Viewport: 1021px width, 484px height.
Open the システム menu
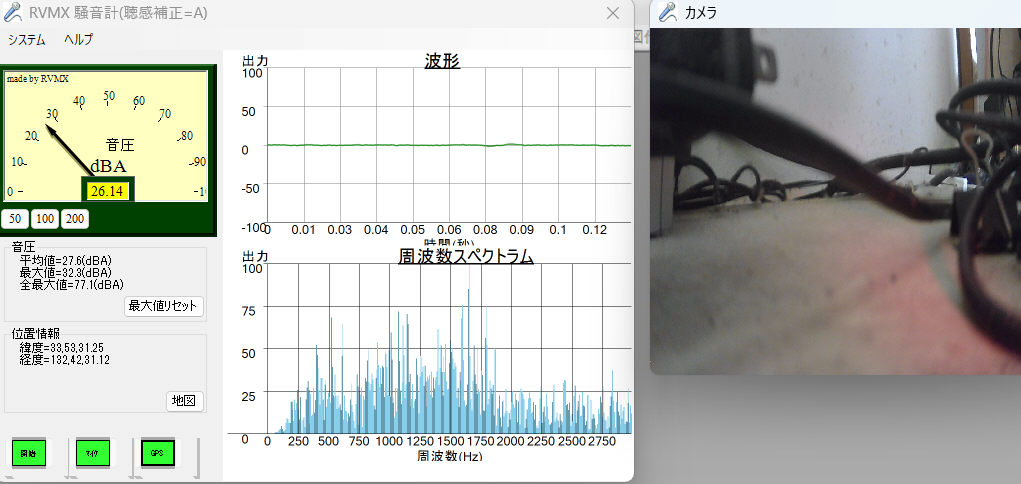point(27,39)
